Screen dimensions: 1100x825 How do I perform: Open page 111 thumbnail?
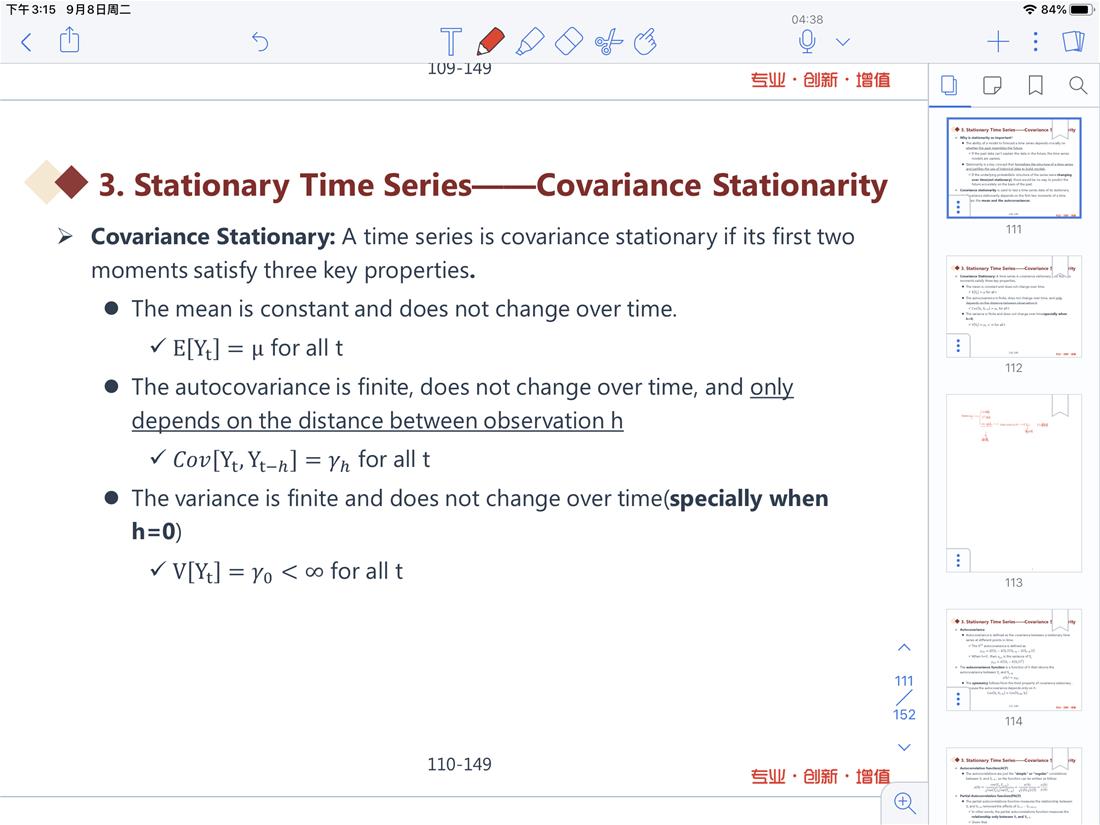[1014, 168]
